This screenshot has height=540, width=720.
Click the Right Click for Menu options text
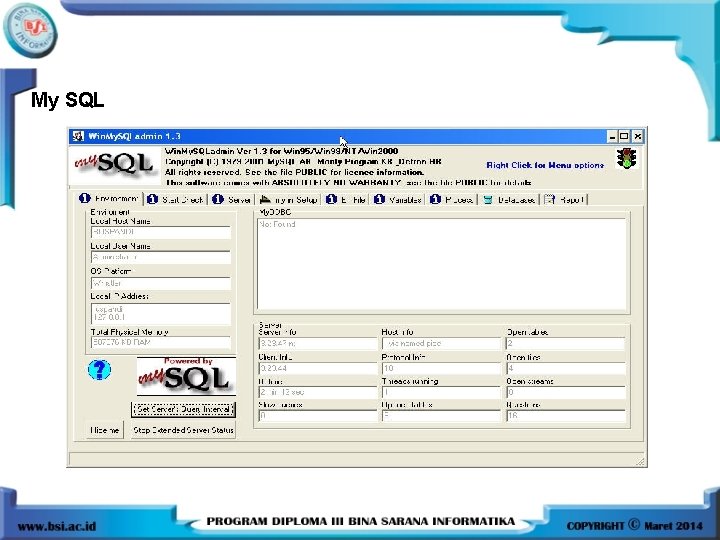[x=545, y=165]
